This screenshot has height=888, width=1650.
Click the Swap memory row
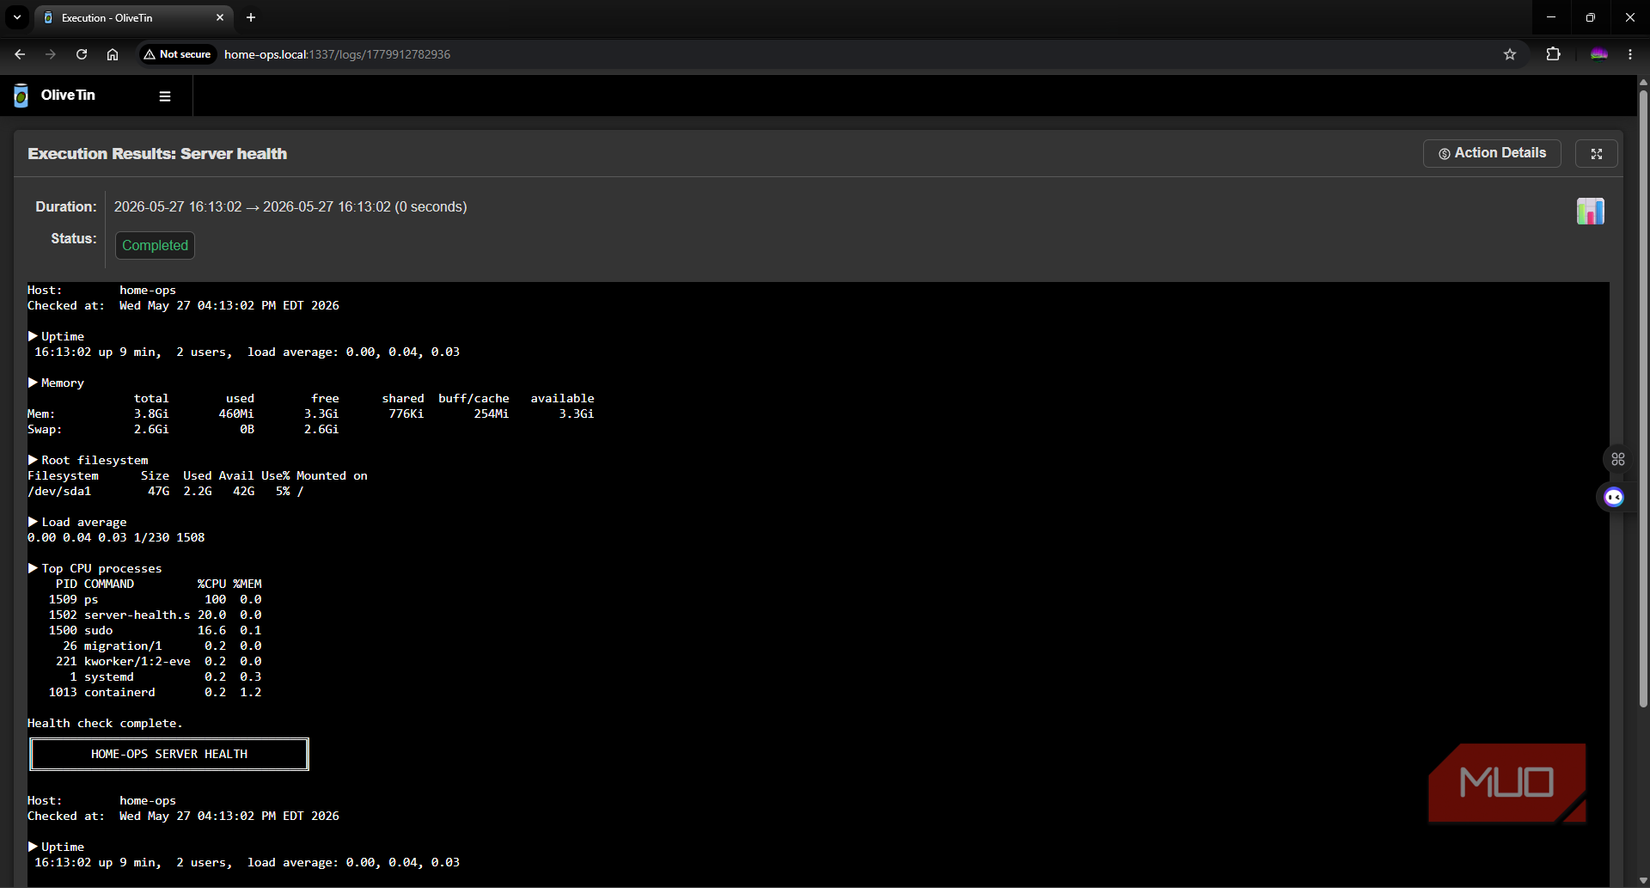[183, 429]
